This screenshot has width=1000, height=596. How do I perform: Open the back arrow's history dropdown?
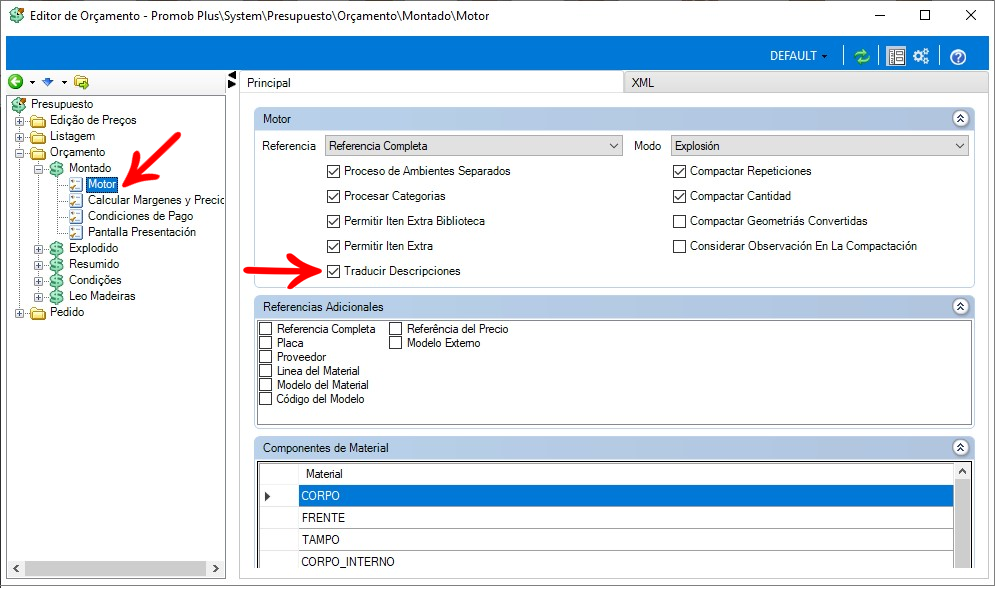[x=32, y=82]
